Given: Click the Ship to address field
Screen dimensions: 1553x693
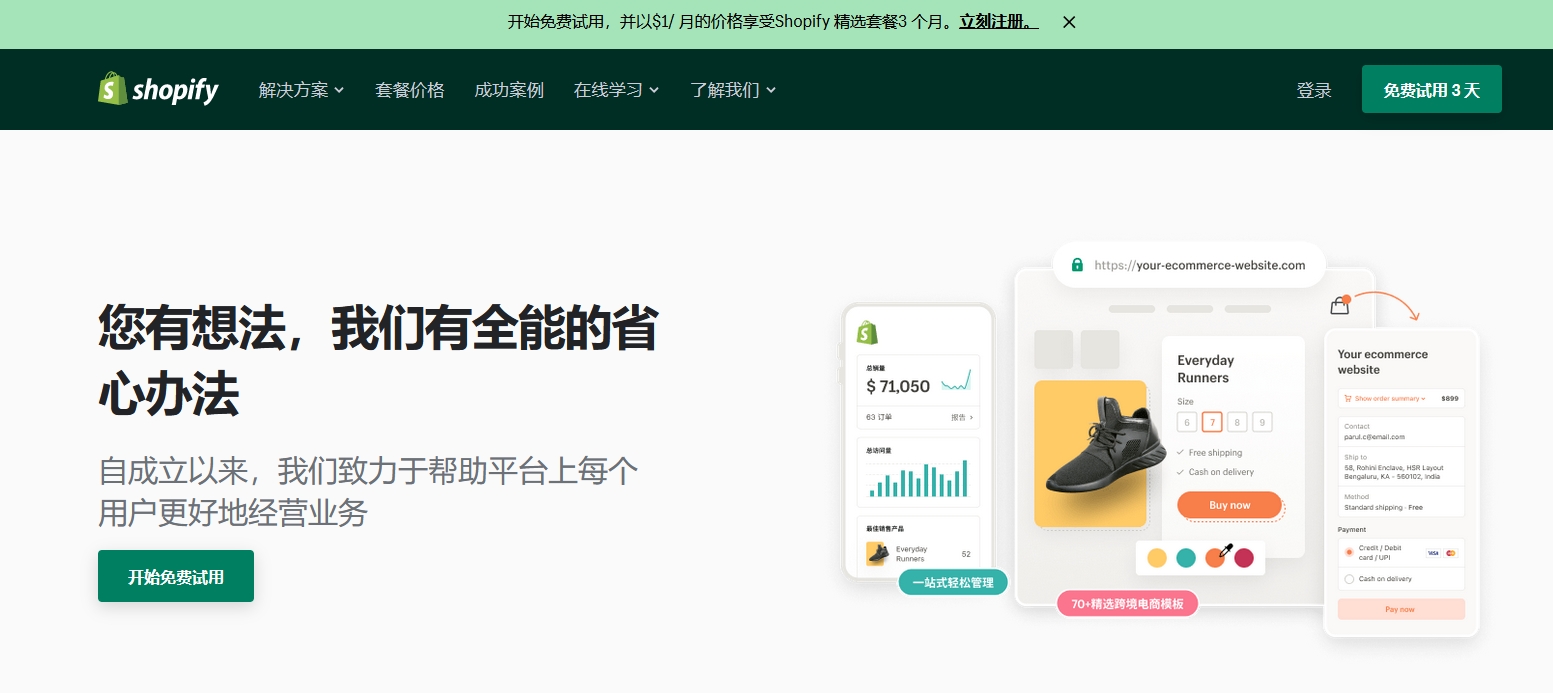Looking at the screenshot, I should pyautogui.click(x=1401, y=467).
